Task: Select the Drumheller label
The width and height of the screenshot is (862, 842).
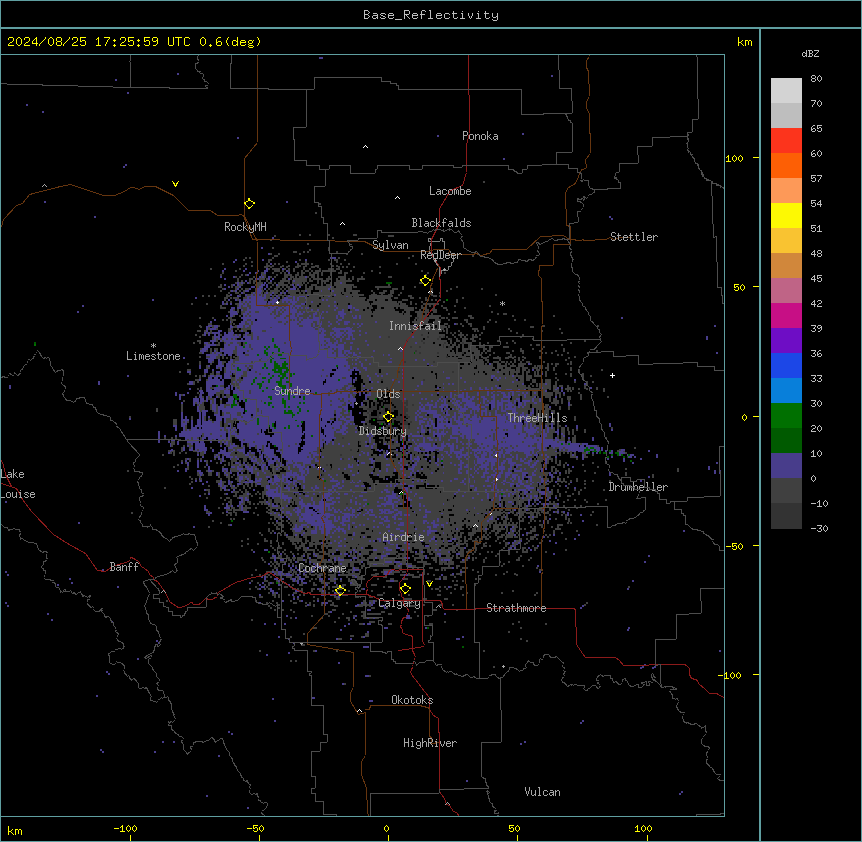Action: (638, 487)
